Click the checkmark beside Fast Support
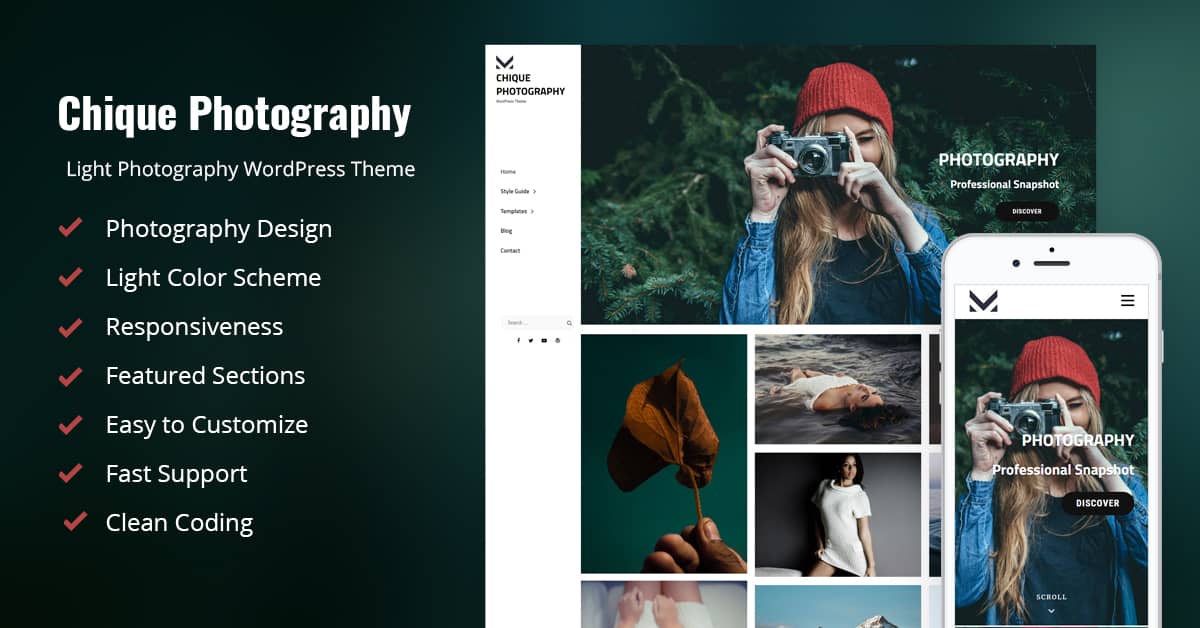 [70, 473]
